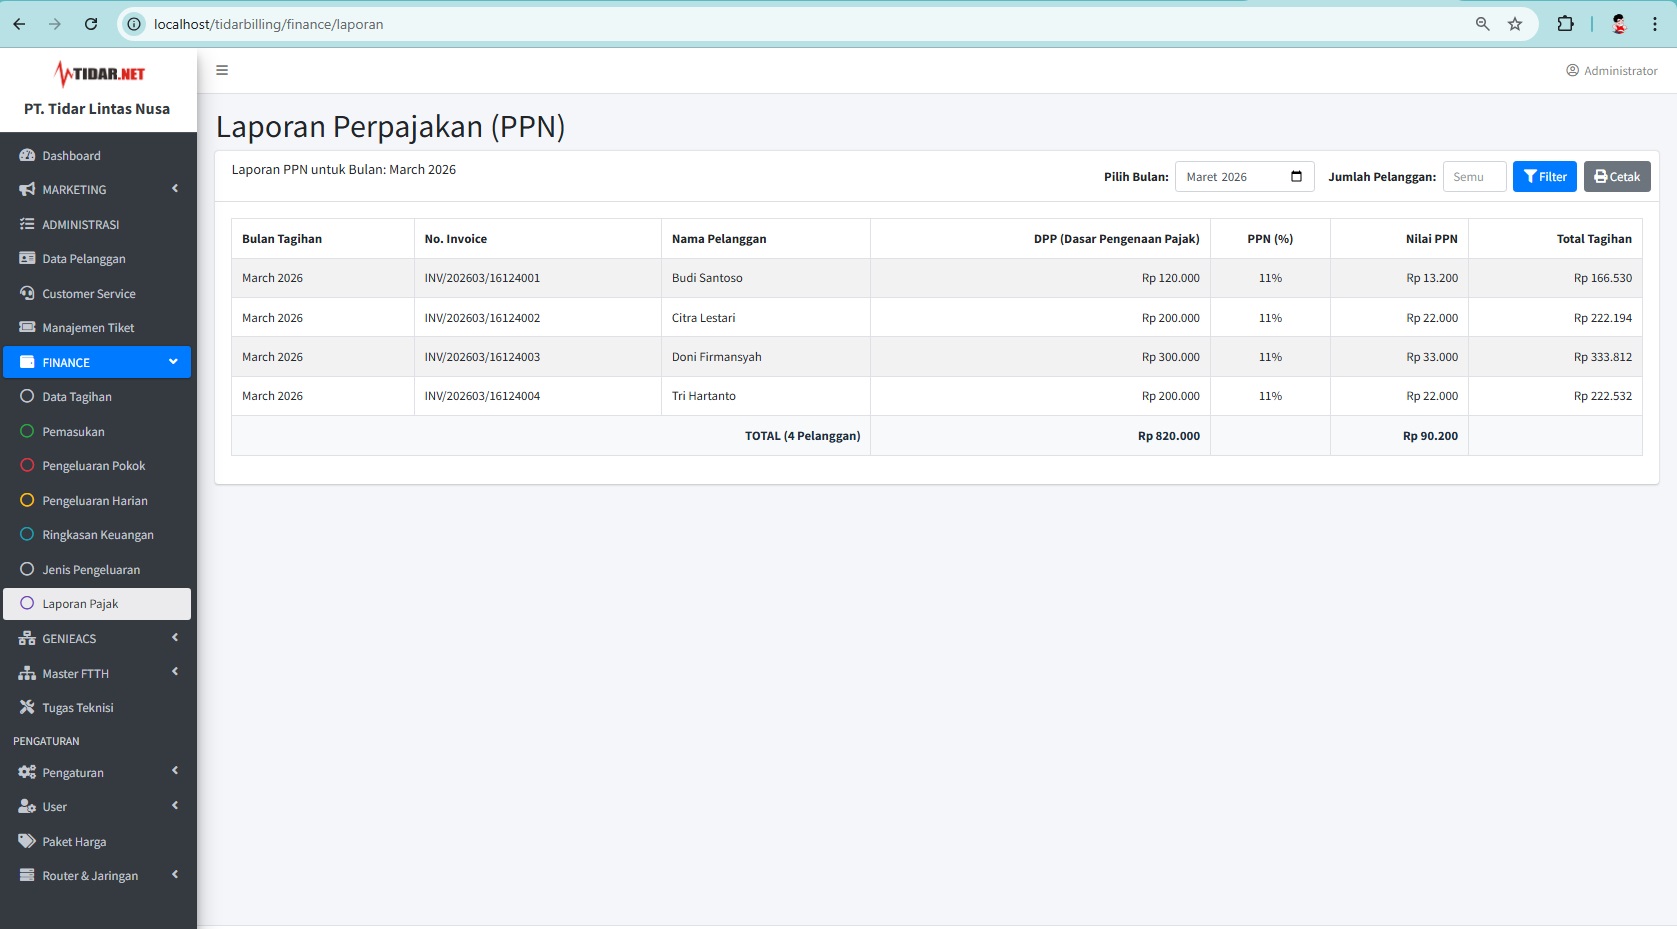Viewport: 1677px width, 929px height.
Task: Open the calendar picker in Pilih Bulan
Action: pyautogui.click(x=1296, y=177)
